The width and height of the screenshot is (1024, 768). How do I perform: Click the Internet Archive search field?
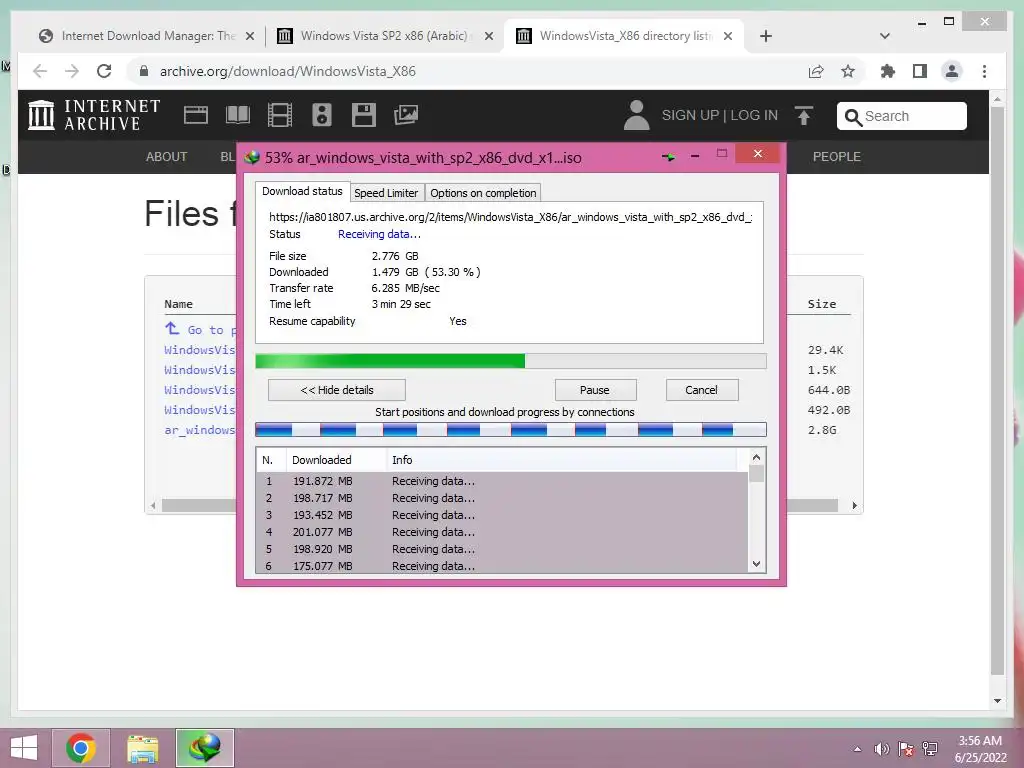(x=902, y=116)
